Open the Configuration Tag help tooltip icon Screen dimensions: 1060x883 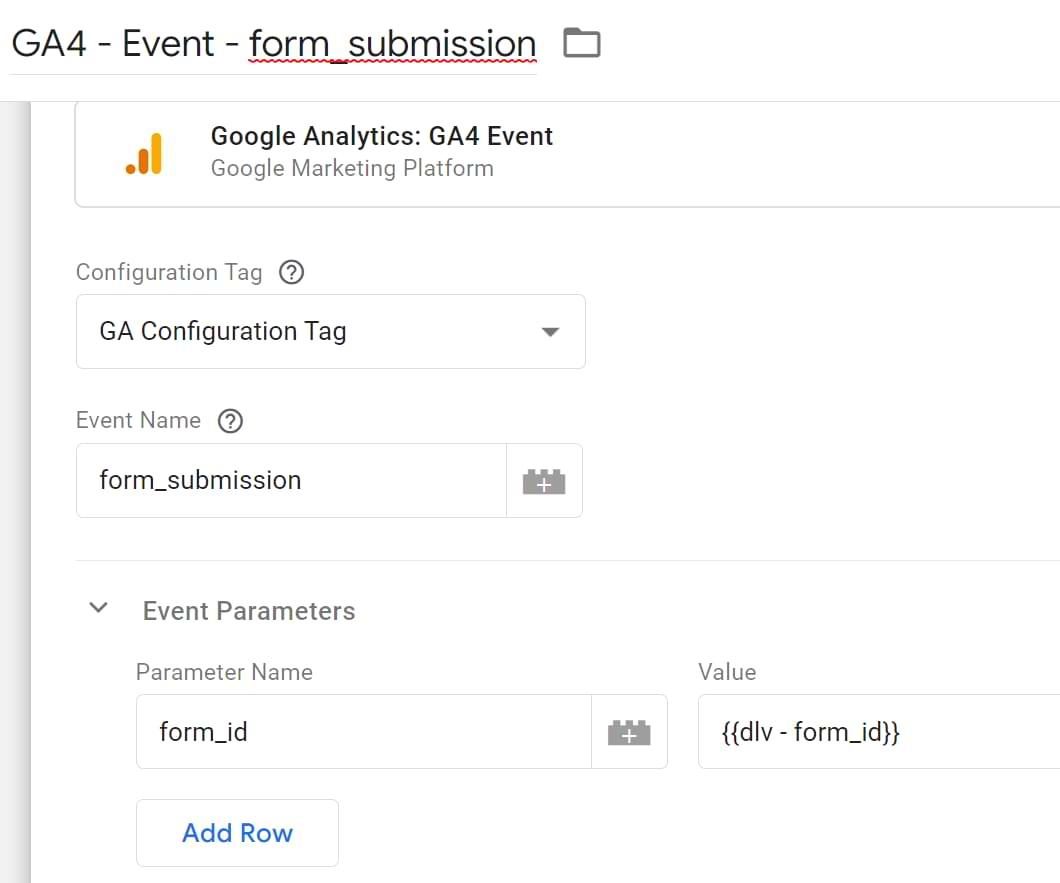coord(291,272)
